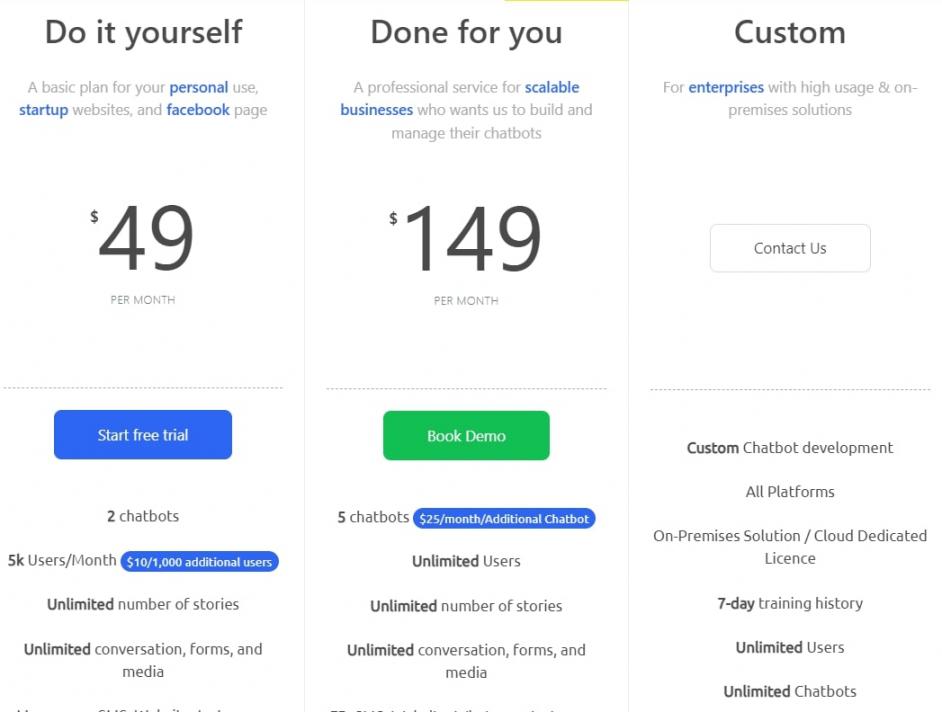The height and width of the screenshot is (712, 942).
Task: Click the "2 chatbots" feature line
Action: [143, 516]
